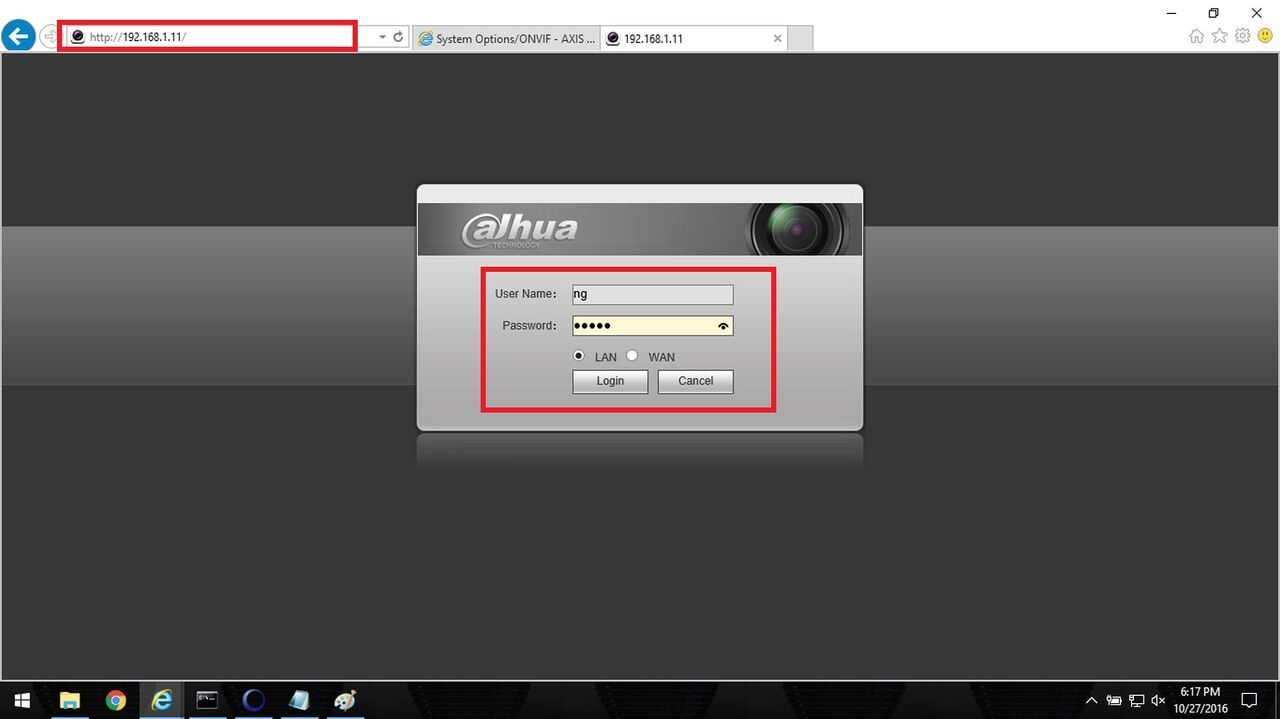Switch to System Options/ONVIF - AXIS tab
This screenshot has width=1280, height=719.
(x=507, y=38)
